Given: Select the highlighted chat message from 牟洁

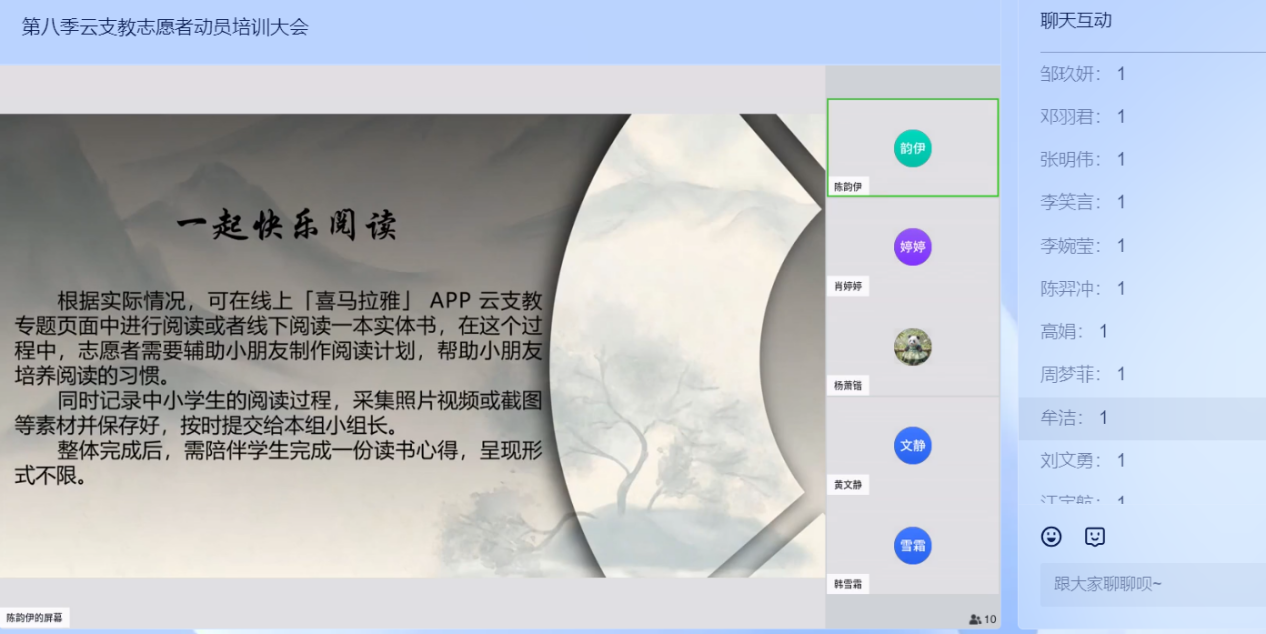Looking at the screenshot, I should (x=1074, y=418).
